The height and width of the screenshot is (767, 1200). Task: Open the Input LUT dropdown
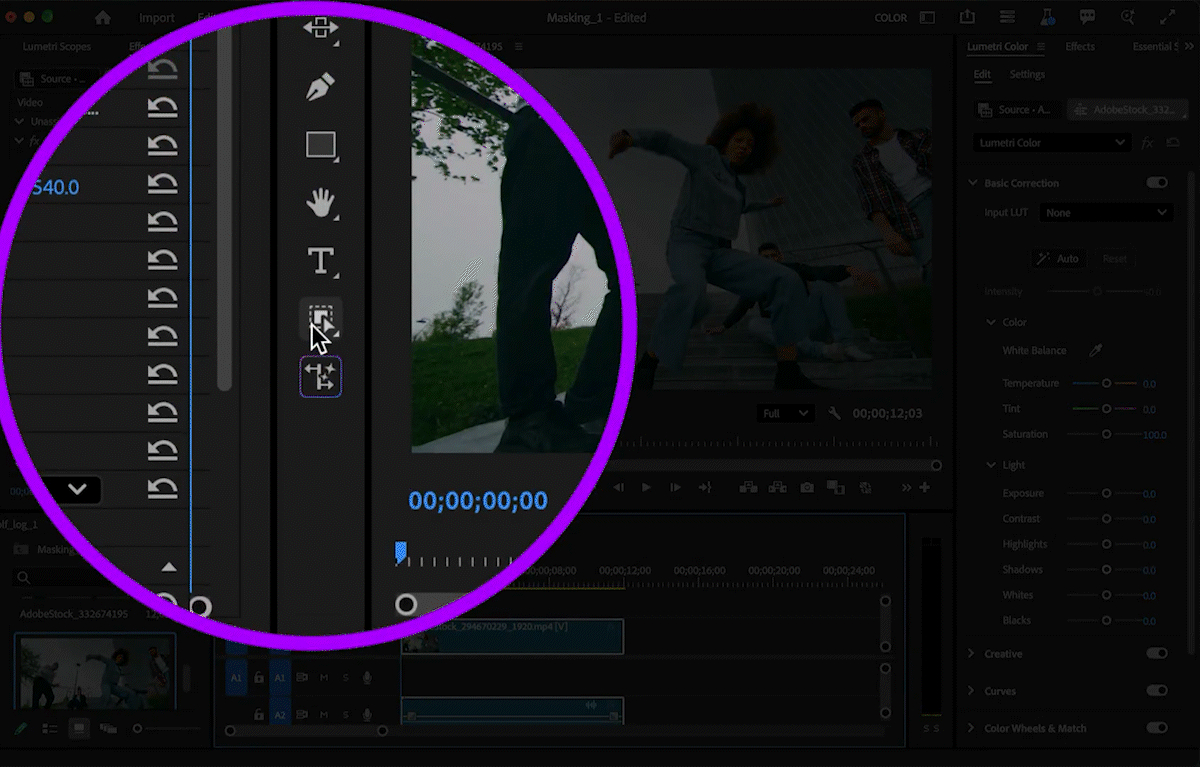pyautogui.click(x=1106, y=213)
